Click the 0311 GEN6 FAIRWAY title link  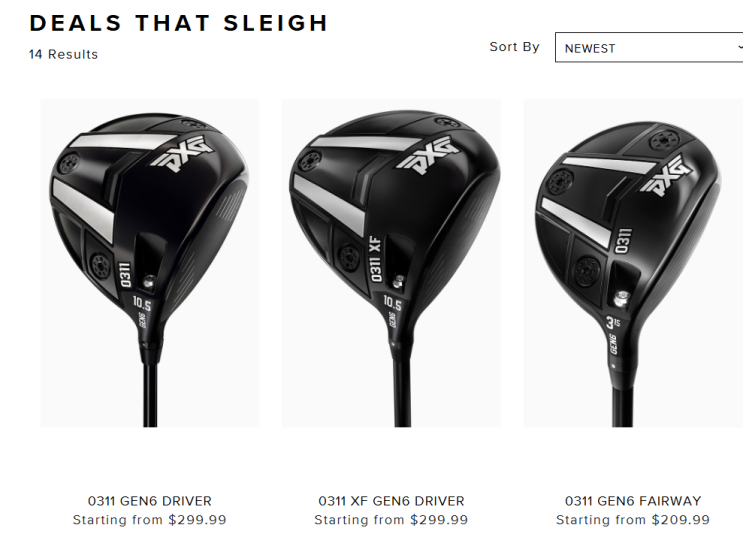coord(633,501)
